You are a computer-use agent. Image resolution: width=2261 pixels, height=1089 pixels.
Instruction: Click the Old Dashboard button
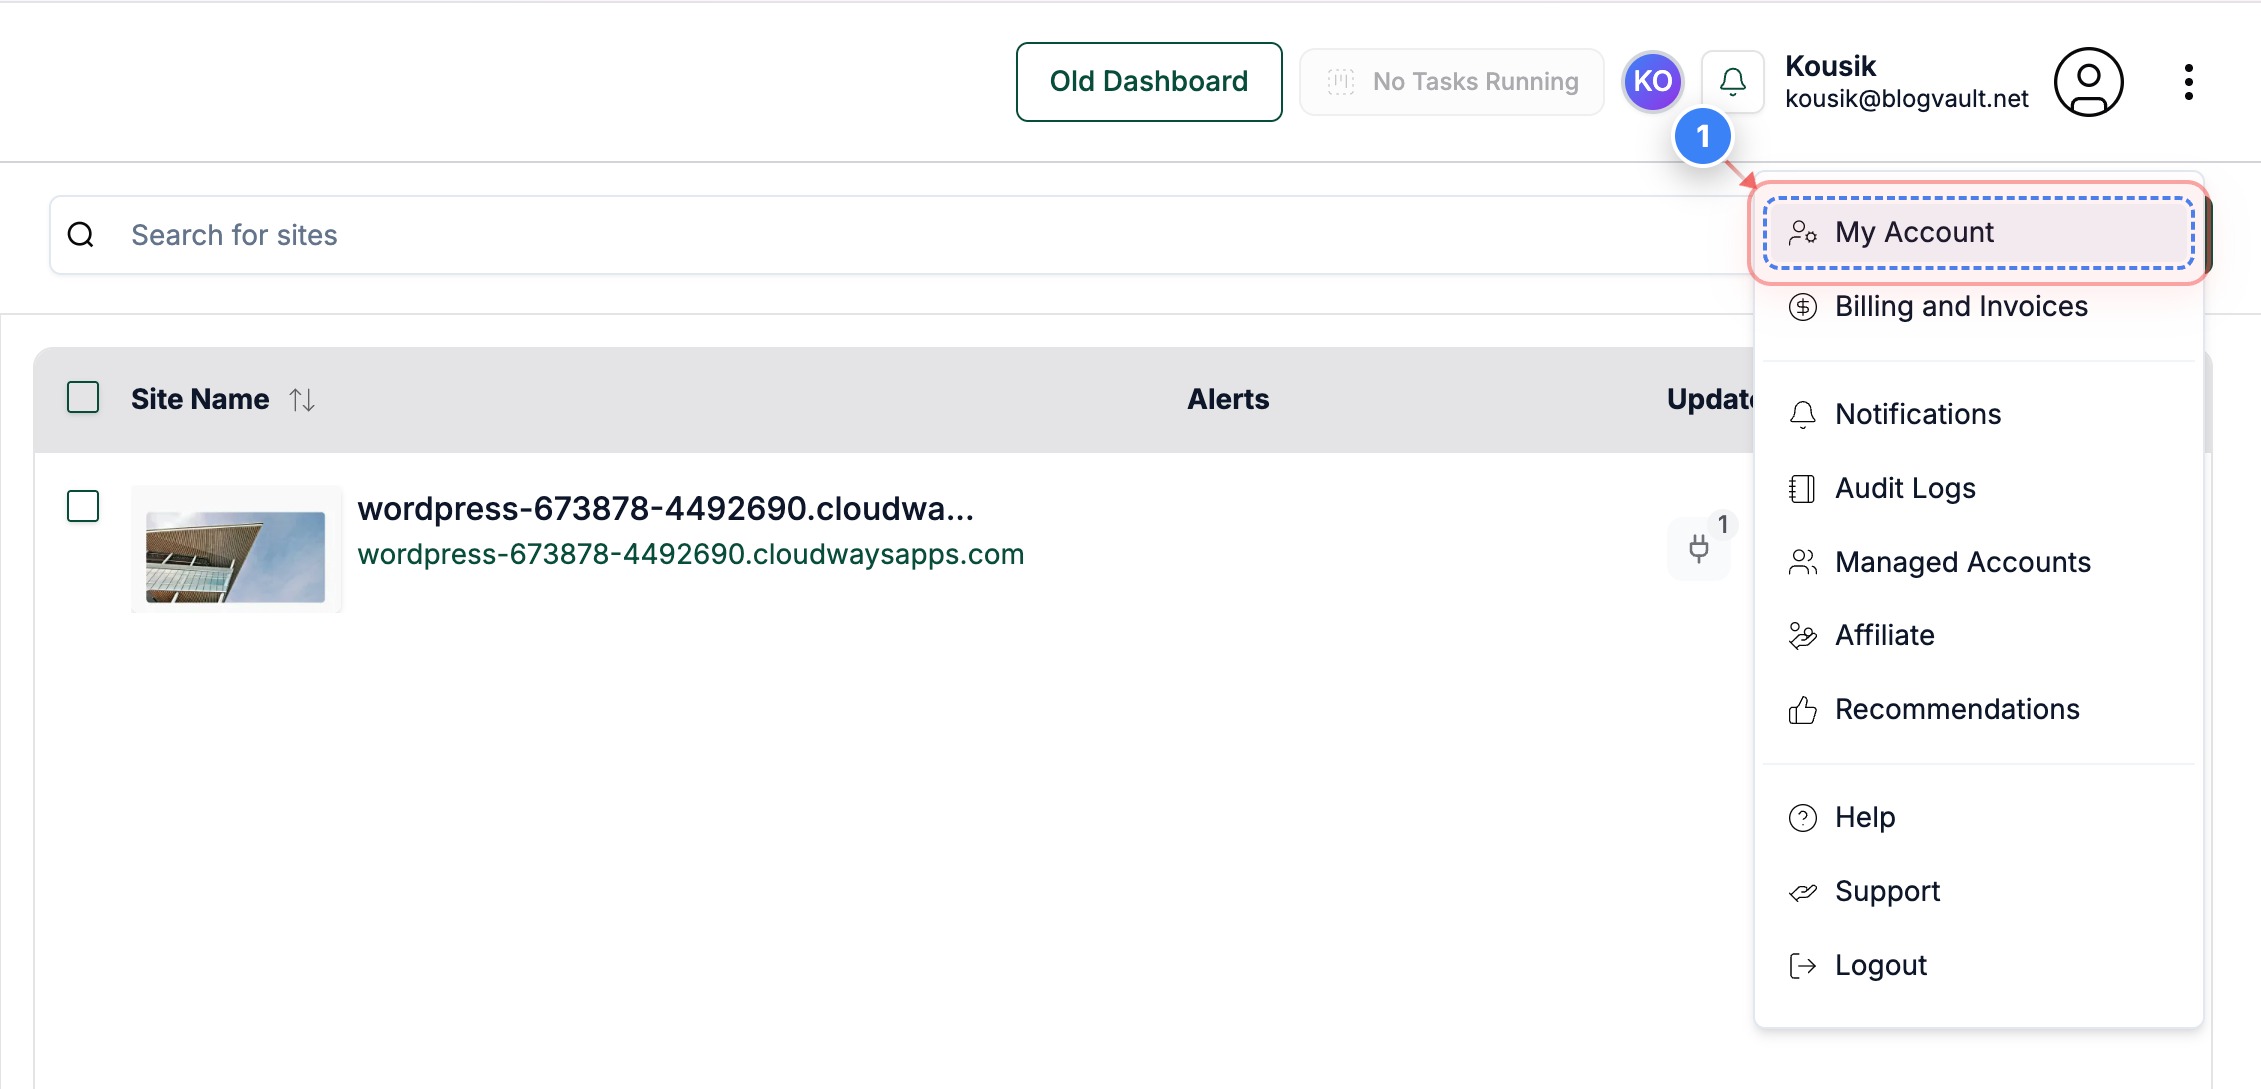click(x=1148, y=81)
